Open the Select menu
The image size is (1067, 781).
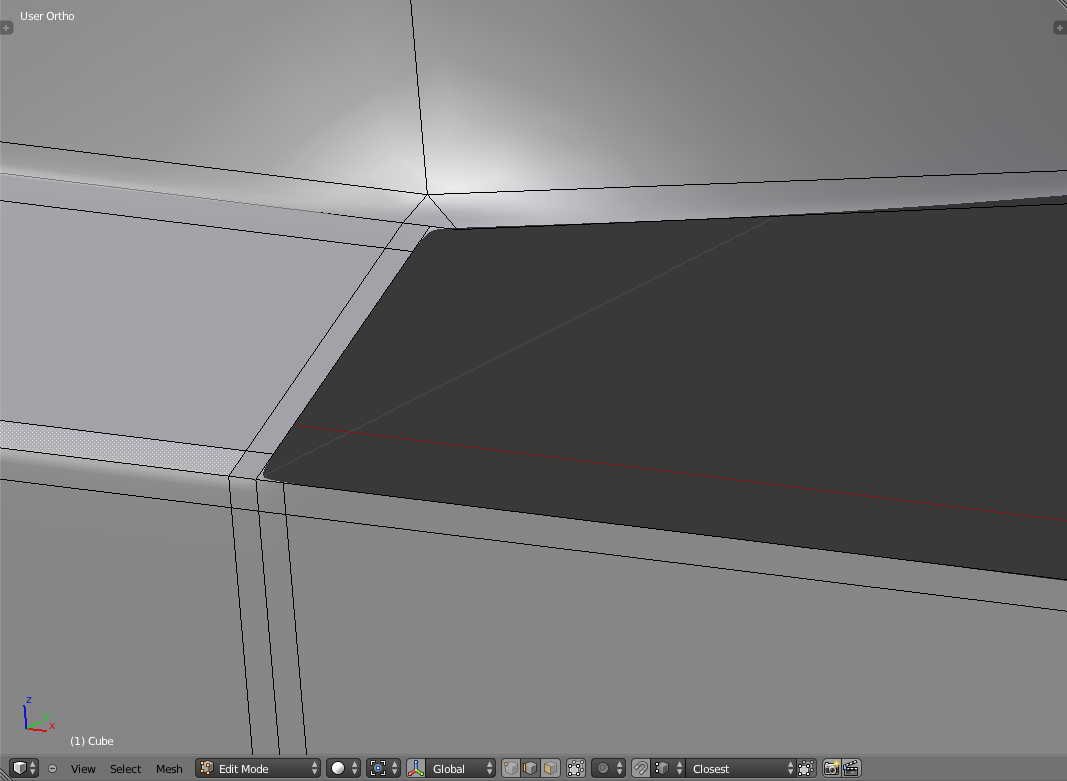point(125,769)
